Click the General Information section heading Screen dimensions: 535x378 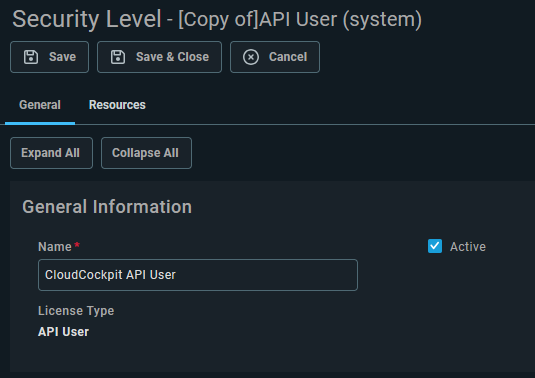pos(107,207)
